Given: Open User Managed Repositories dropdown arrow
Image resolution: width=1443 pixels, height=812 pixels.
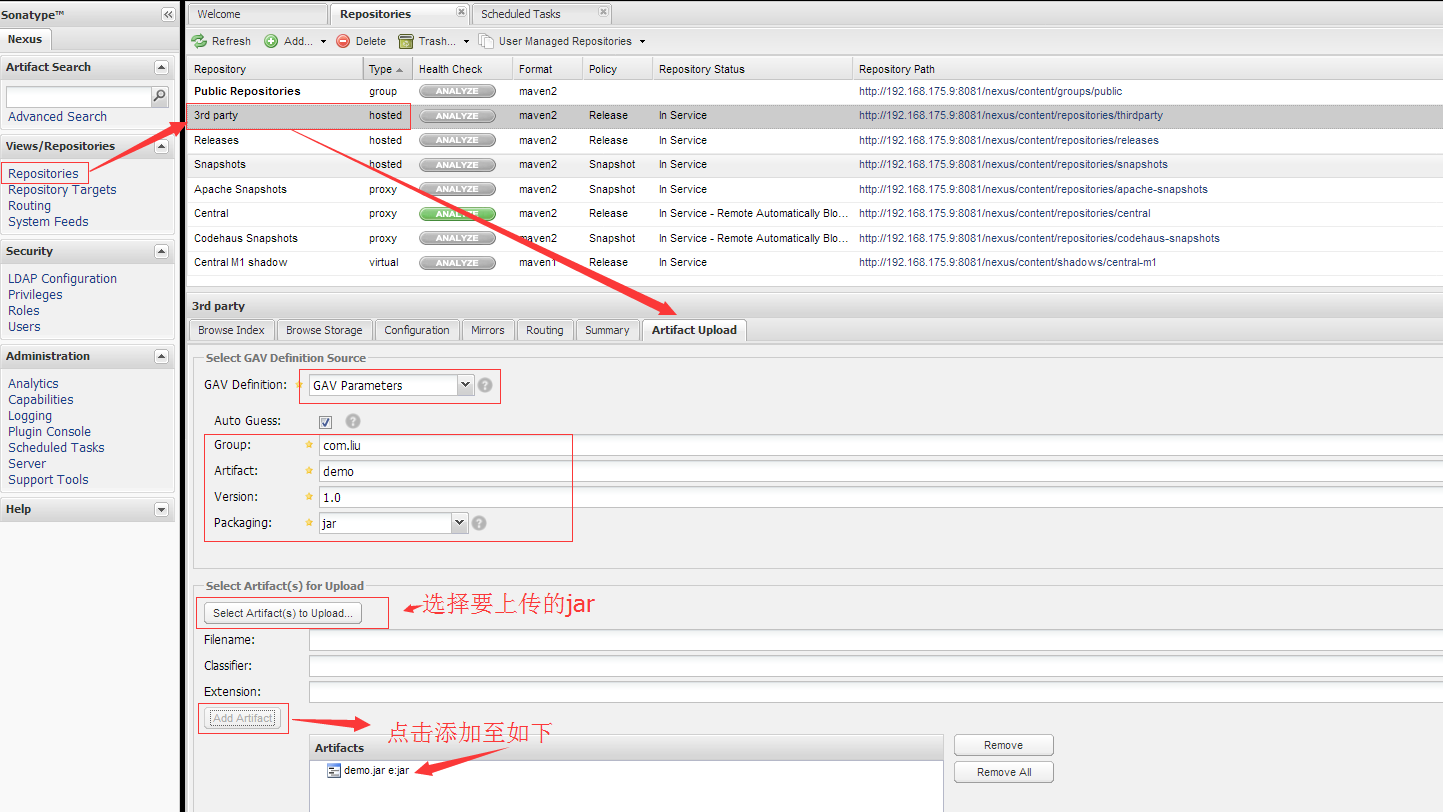Looking at the screenshot, I should (642, 42).
